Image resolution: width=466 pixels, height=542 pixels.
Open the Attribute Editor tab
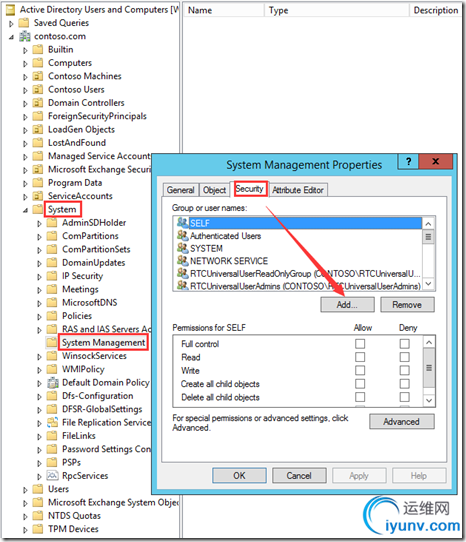pyautogui.click(x=298, y=190)
